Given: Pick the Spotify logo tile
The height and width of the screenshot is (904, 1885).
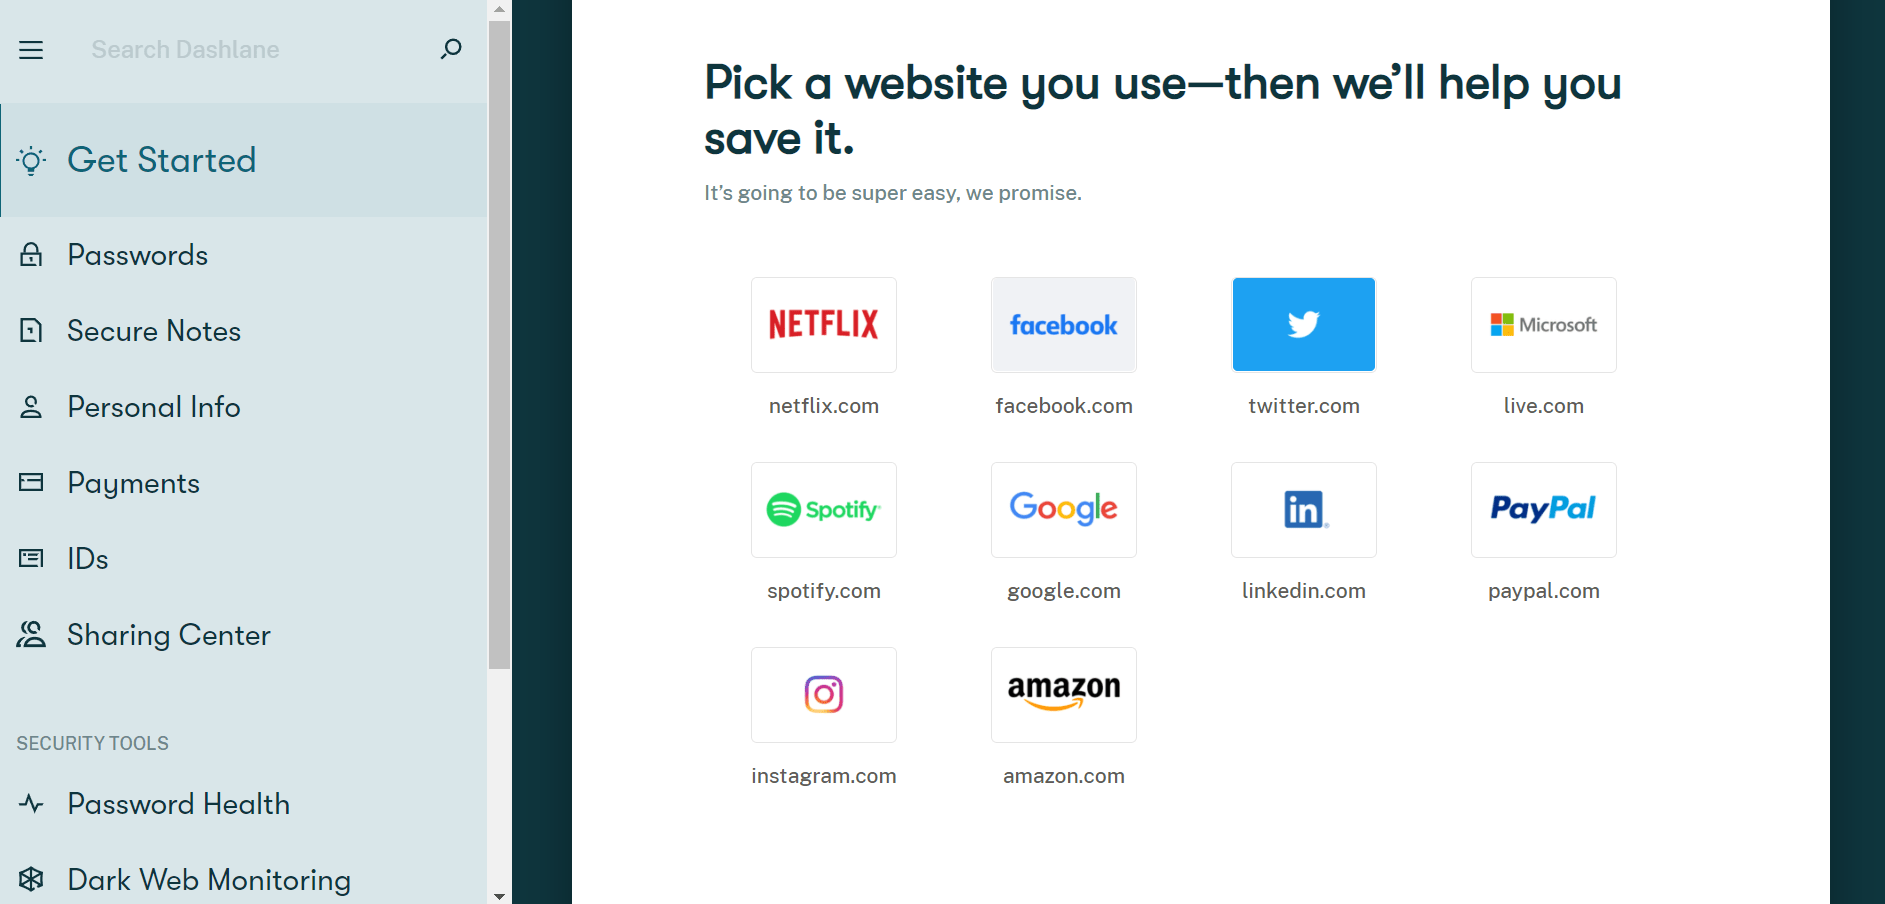Looking at the screenshot, I should point(823,510).
